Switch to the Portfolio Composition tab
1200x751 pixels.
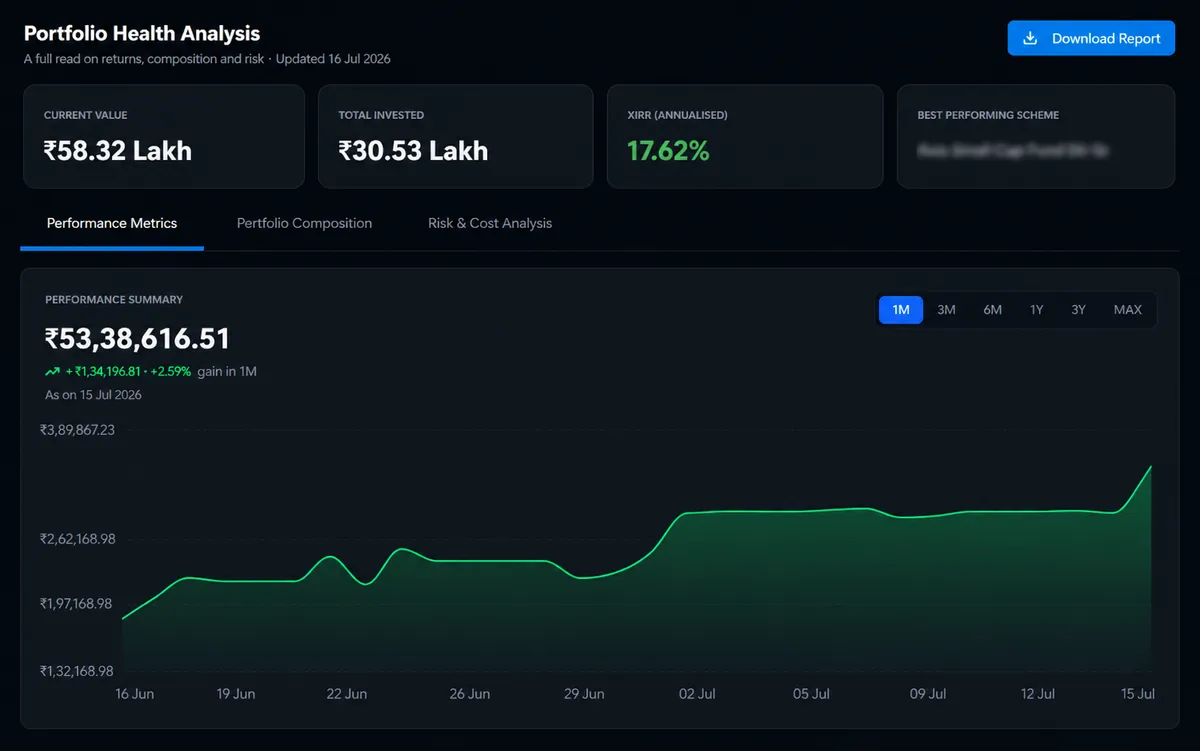click(304, 223)
